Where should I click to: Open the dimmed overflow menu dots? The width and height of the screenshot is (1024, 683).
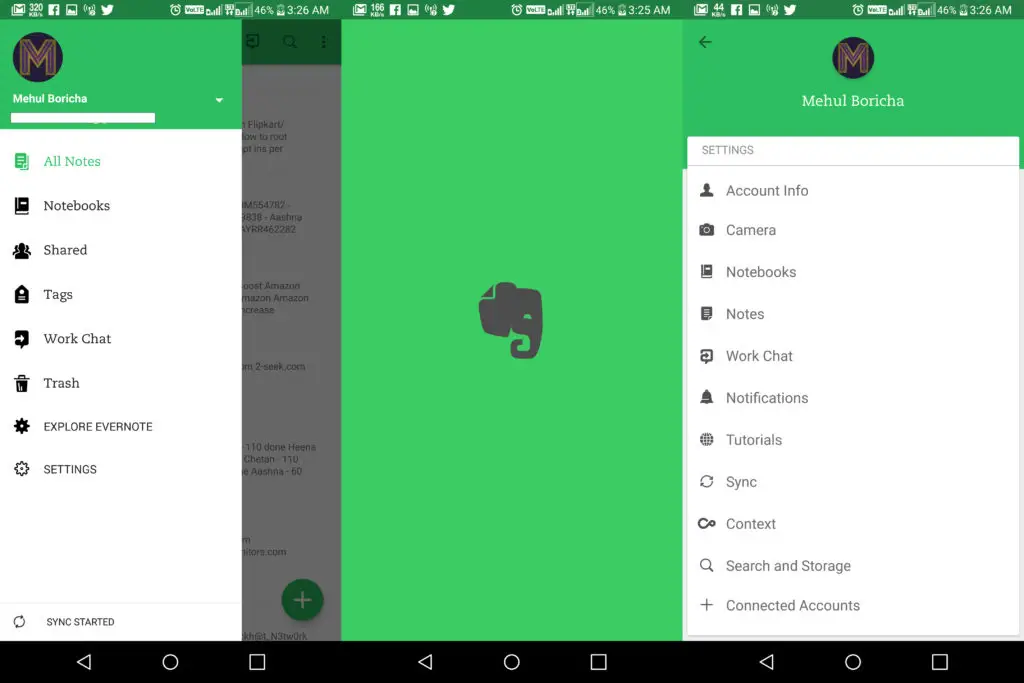pos(323,42)
